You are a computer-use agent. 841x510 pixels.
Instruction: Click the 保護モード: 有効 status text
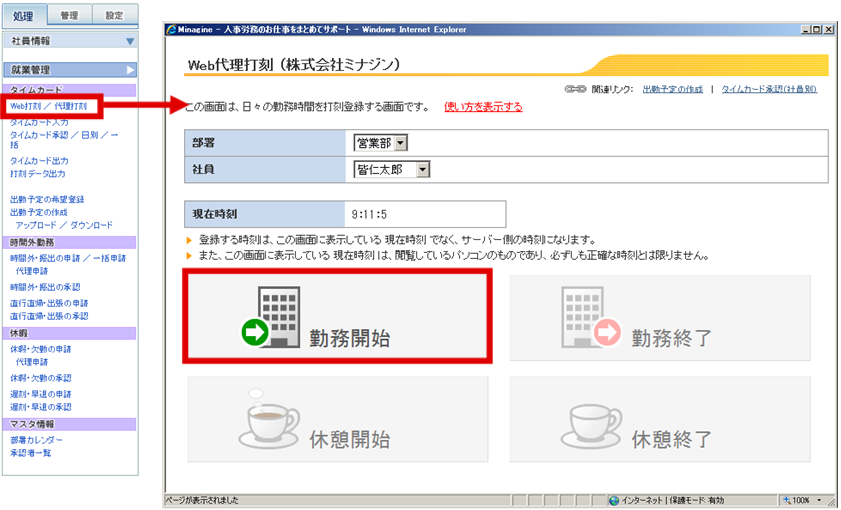click(x=695, y=500)
